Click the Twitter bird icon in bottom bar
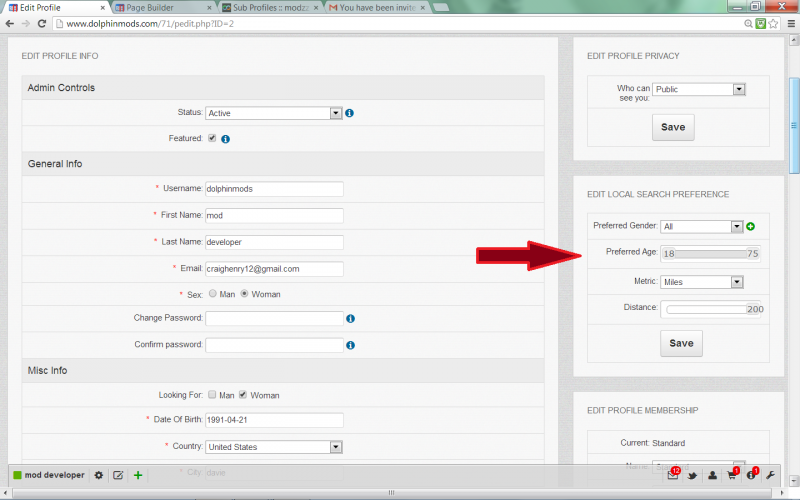Screen dimensions: 800x500 click(x=692, y=476)
